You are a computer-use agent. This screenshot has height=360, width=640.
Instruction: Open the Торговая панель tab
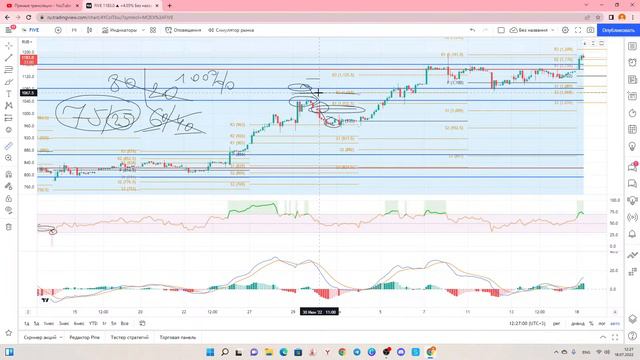tap(178, 338)
